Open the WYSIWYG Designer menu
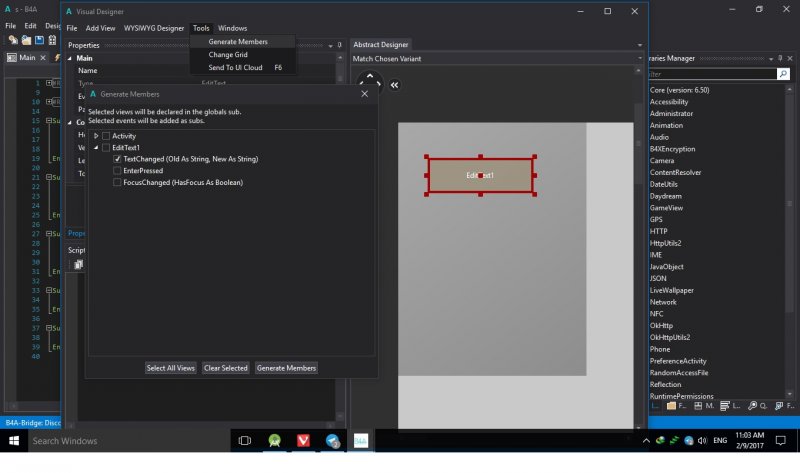The image size is (800, 473). click(154, 28)
